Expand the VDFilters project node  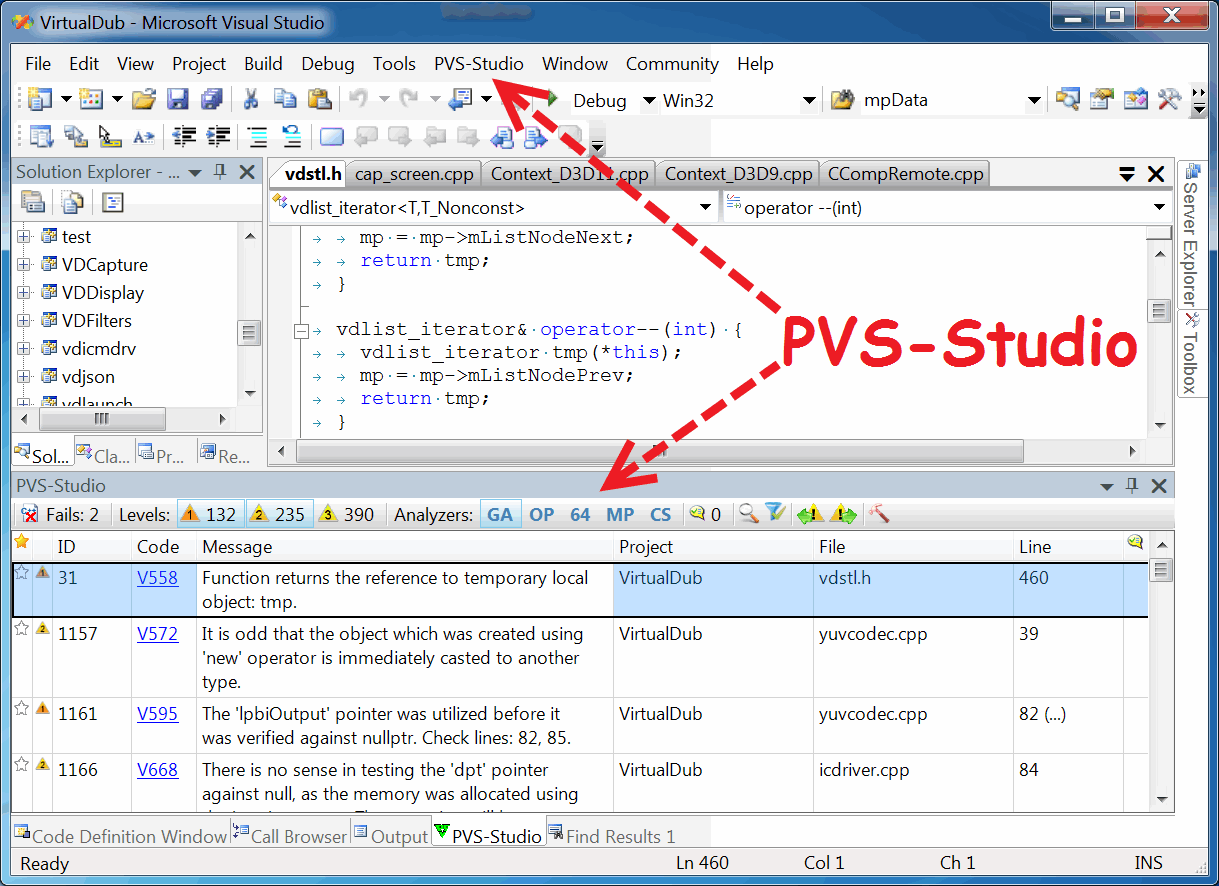(24, 321)
